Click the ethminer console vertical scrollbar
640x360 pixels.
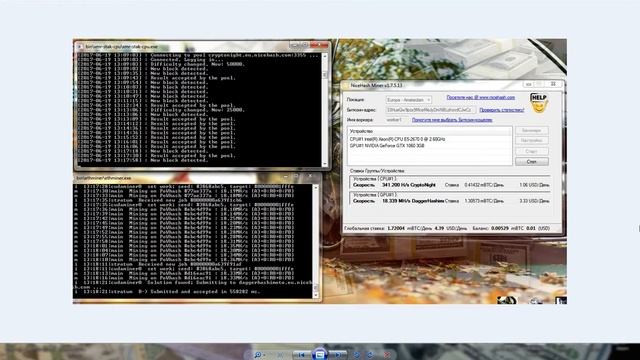point(315,241)
